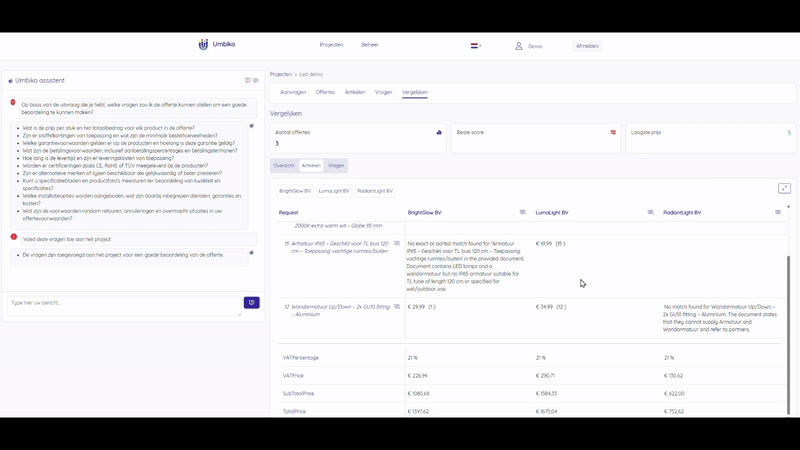Click the Laagste prijs dollar icon
The image size is (800, 450).
(x=789, y=133)
